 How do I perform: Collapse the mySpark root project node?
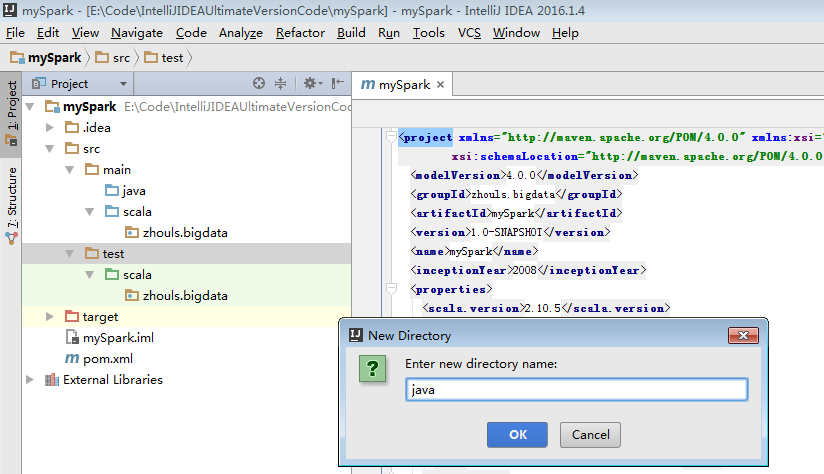[30, 107]
